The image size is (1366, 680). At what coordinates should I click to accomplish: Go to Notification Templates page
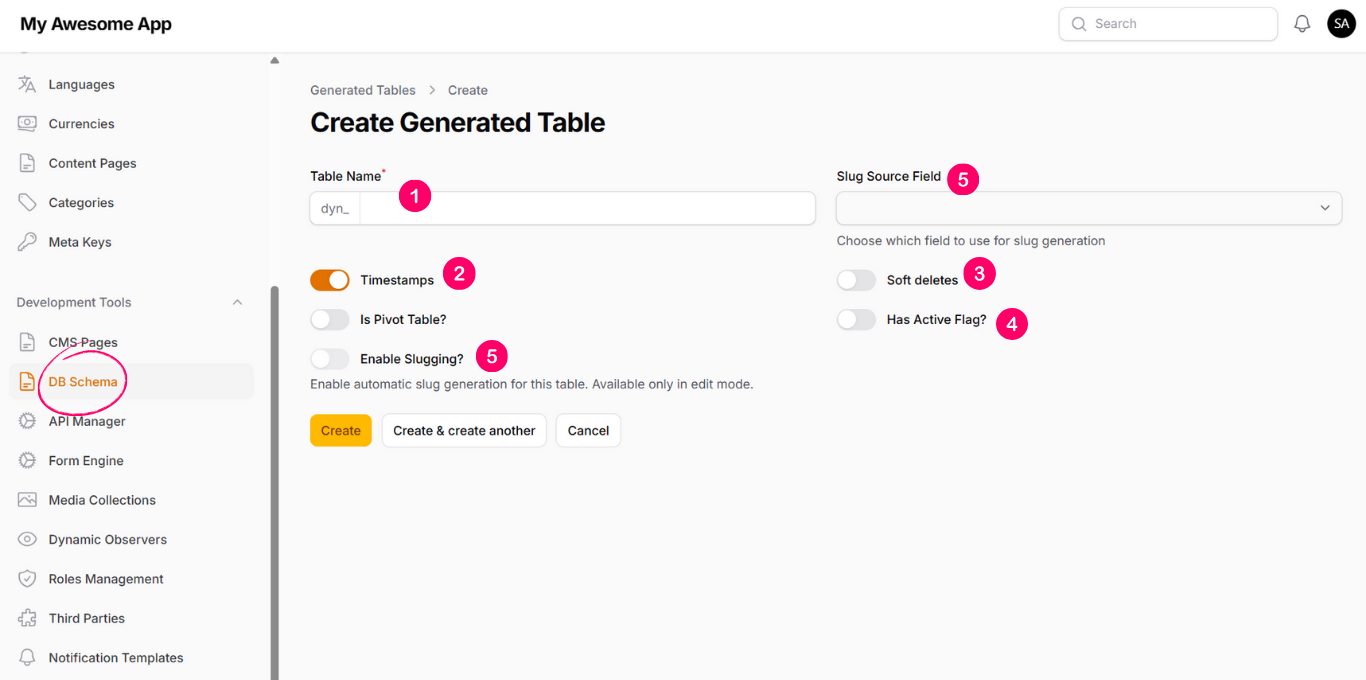116,658
